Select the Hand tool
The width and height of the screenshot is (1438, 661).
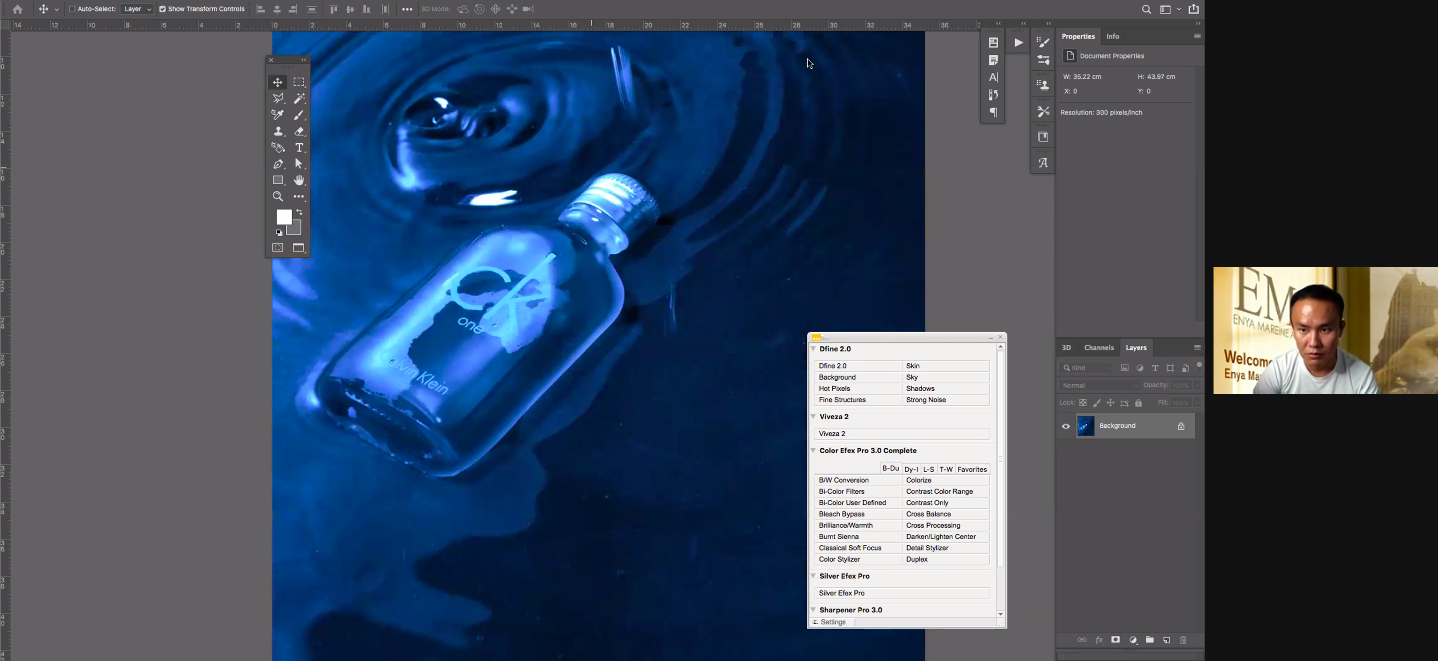click(x=299, y=180)
